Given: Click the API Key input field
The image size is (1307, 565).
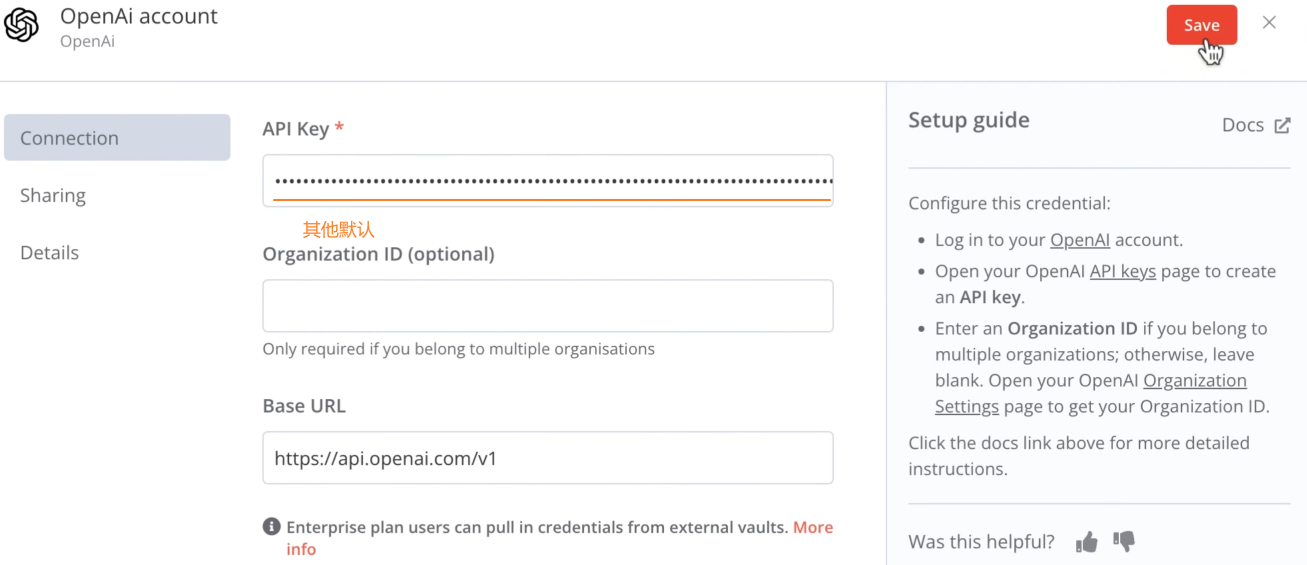Looking at the screenshot, I should pos(548,181).
